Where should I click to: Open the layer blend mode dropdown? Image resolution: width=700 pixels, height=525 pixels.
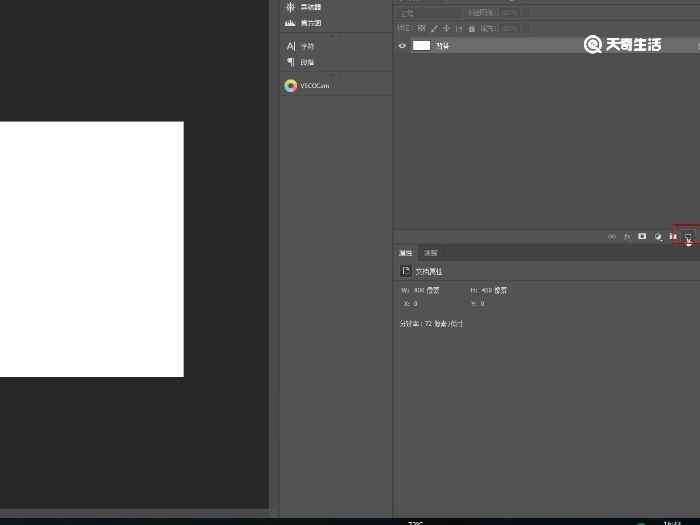point(428,13)
